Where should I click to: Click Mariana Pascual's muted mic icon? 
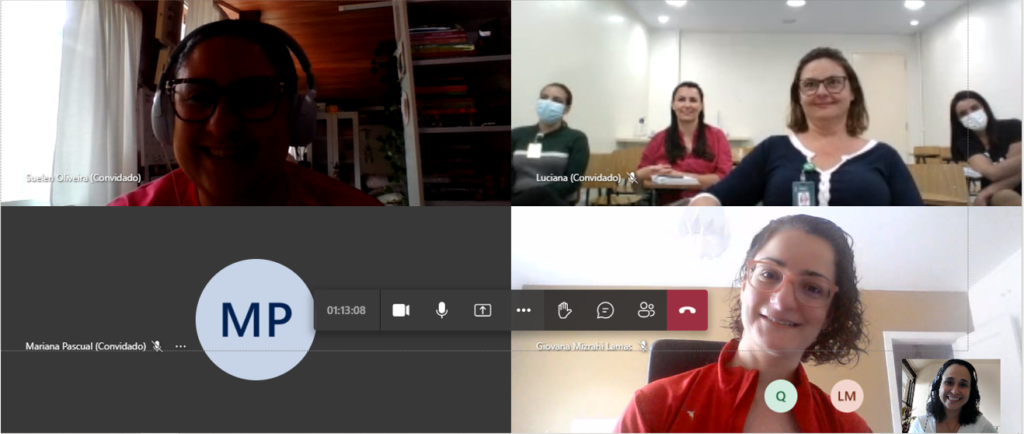tap(157, 346)
